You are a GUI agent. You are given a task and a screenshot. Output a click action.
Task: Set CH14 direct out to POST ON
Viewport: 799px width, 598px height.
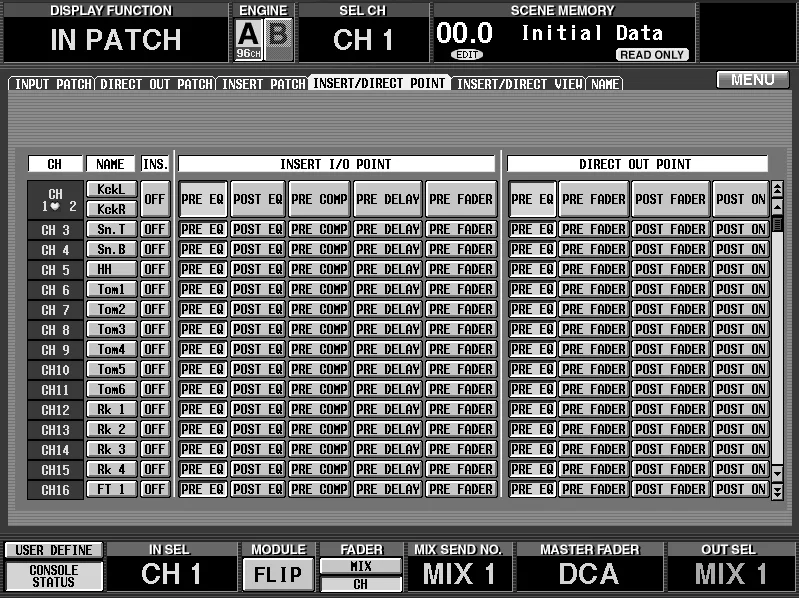(x=741, y=449)
